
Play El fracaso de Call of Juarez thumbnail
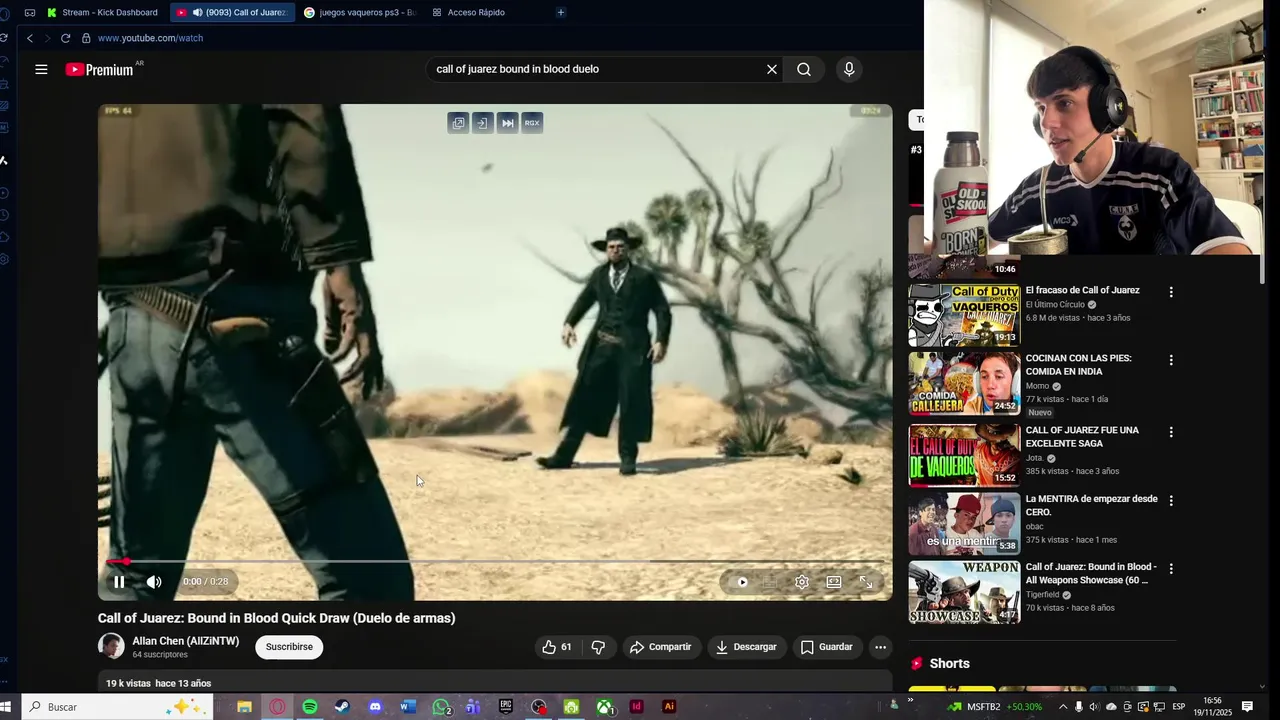(964, 315)
